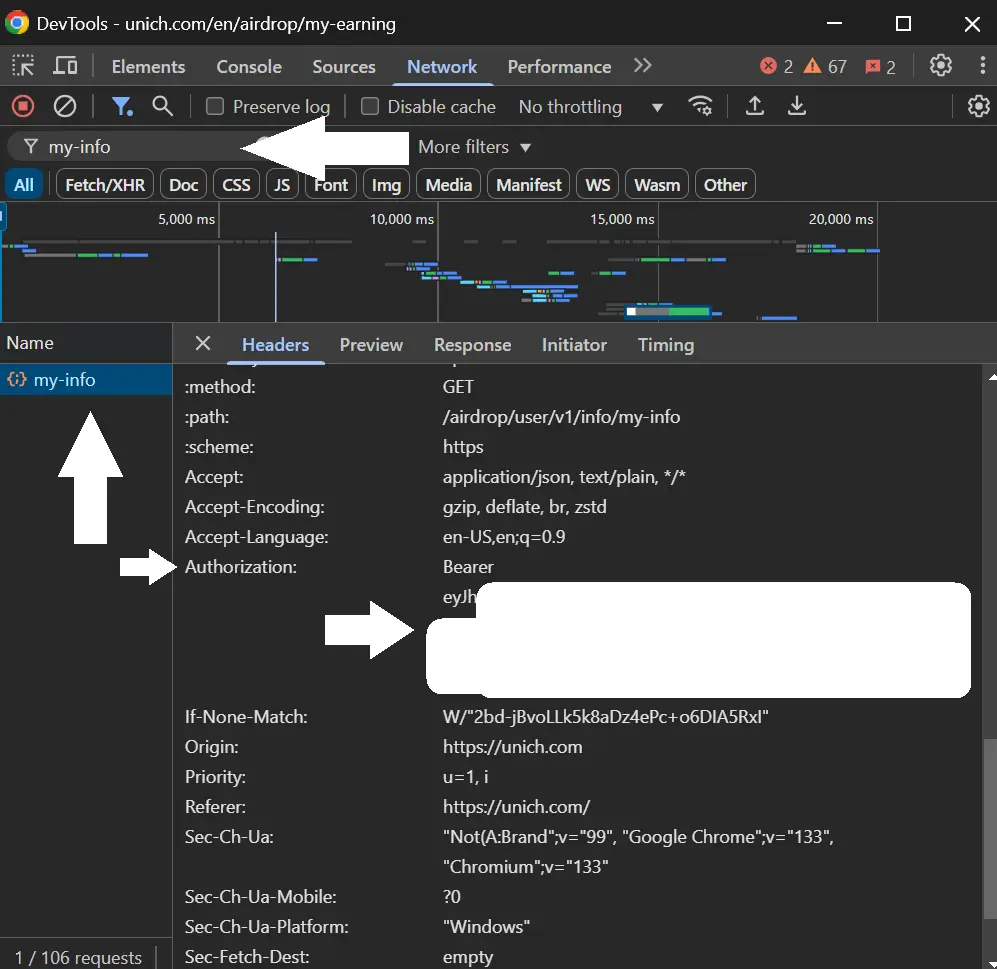997x969 pixels.
Task: Switch to Sources panel
Action: coord(343,66)
